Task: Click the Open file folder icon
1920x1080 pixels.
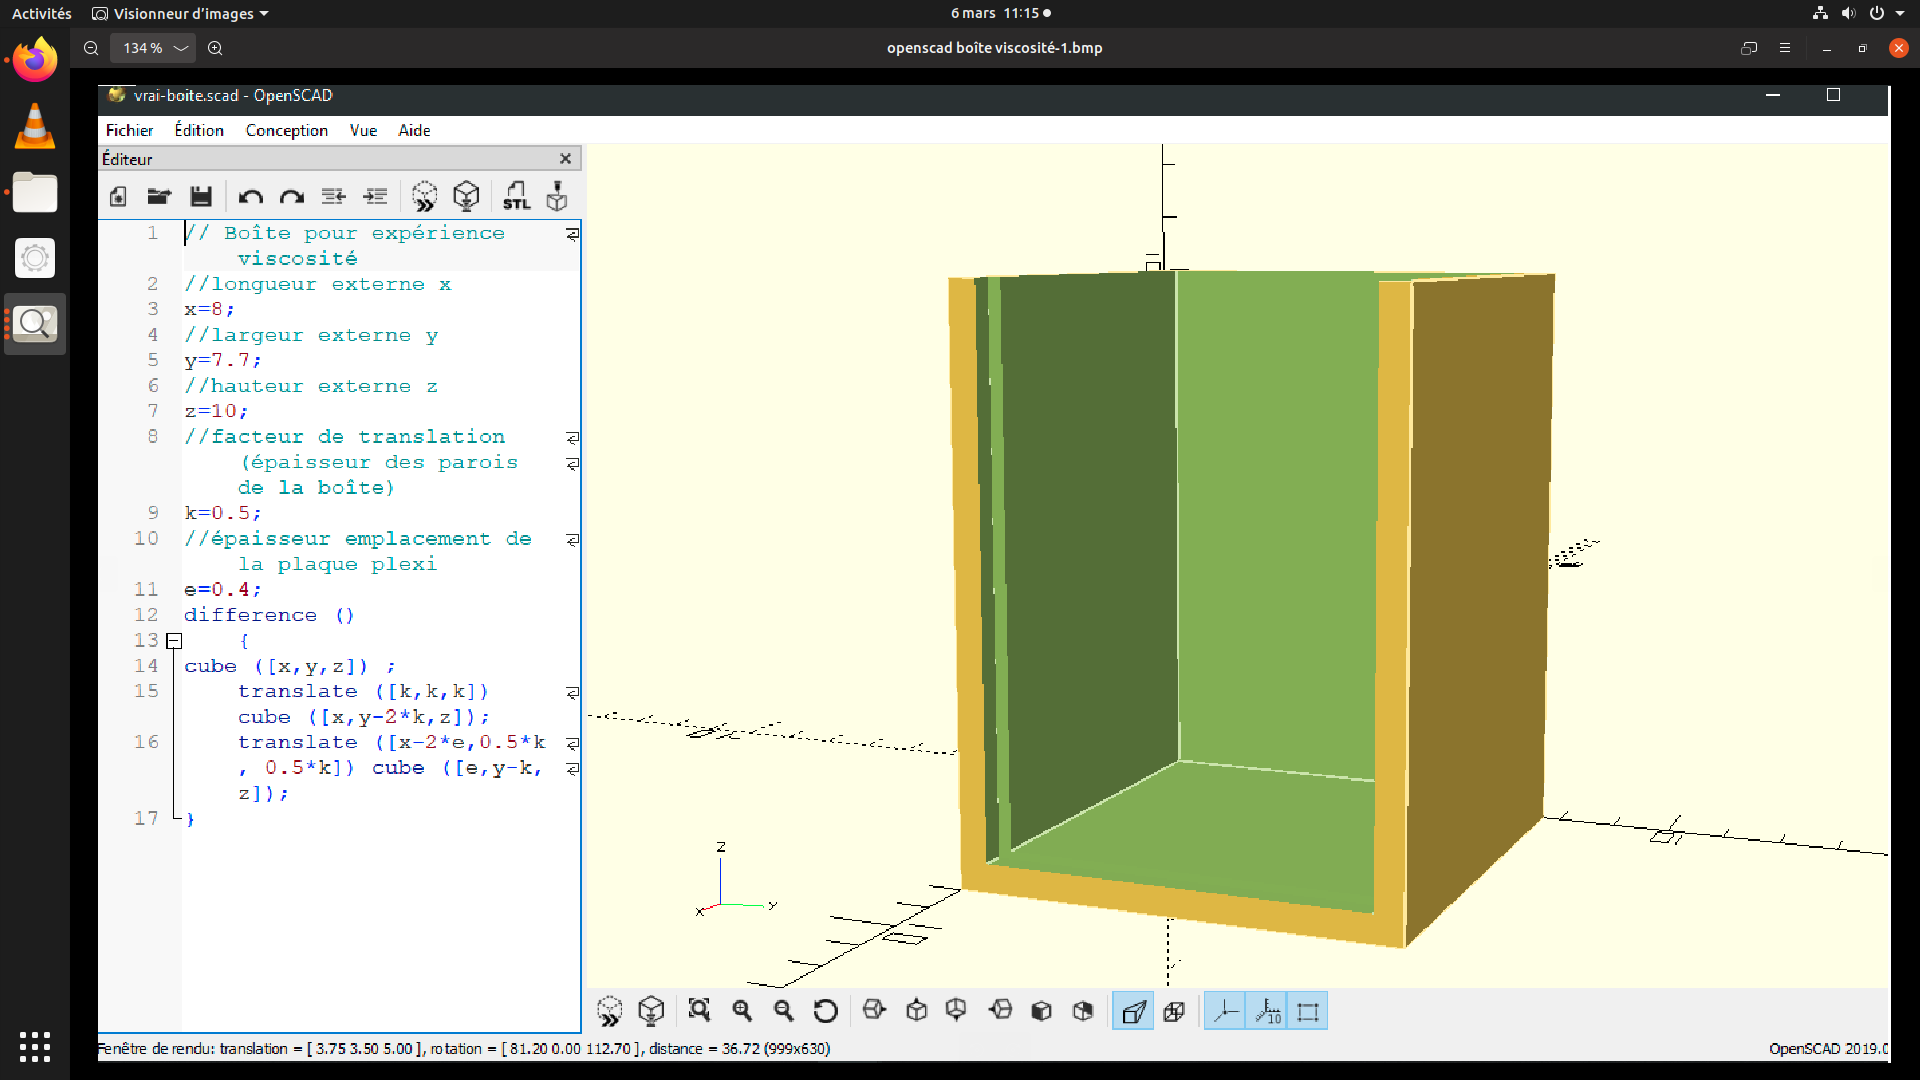Action: click(x=159, y=196)
